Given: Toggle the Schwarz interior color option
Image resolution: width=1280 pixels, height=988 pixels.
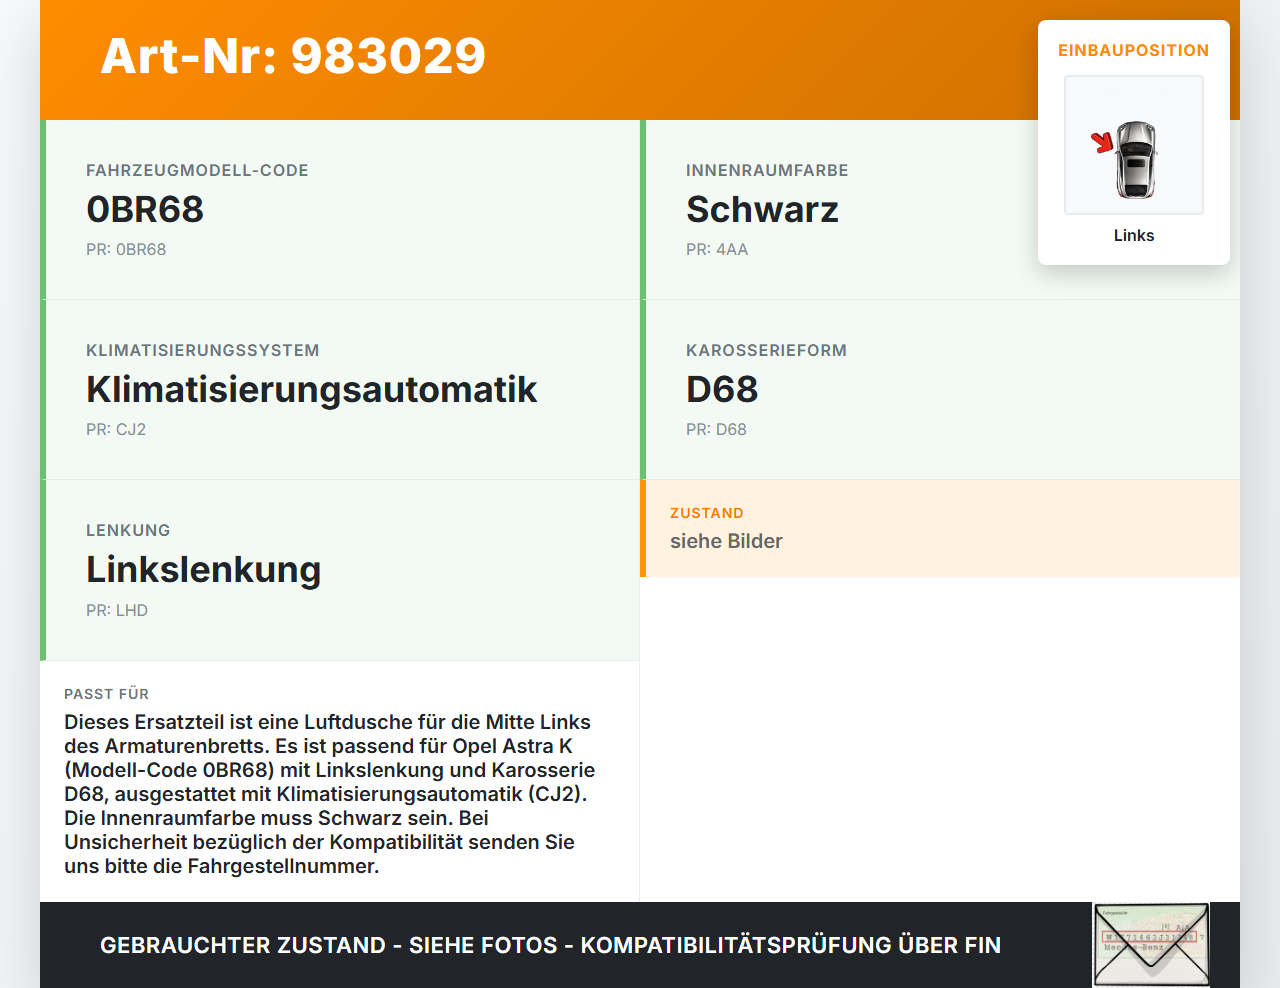Looking at the screenshot, I should (x=762, y=209).
